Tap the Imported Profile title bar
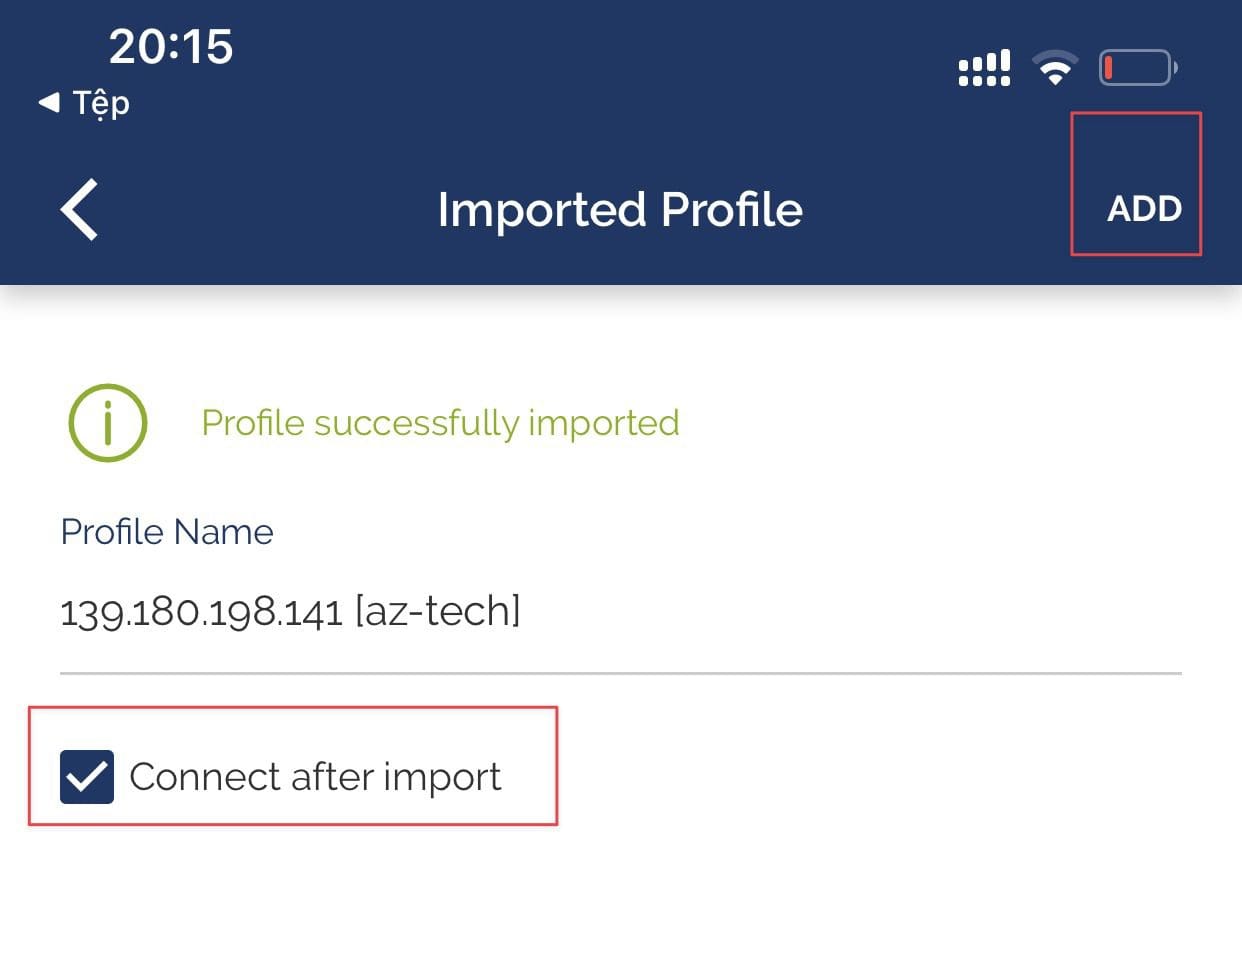 pyautogui.click(x=619, y=210)
